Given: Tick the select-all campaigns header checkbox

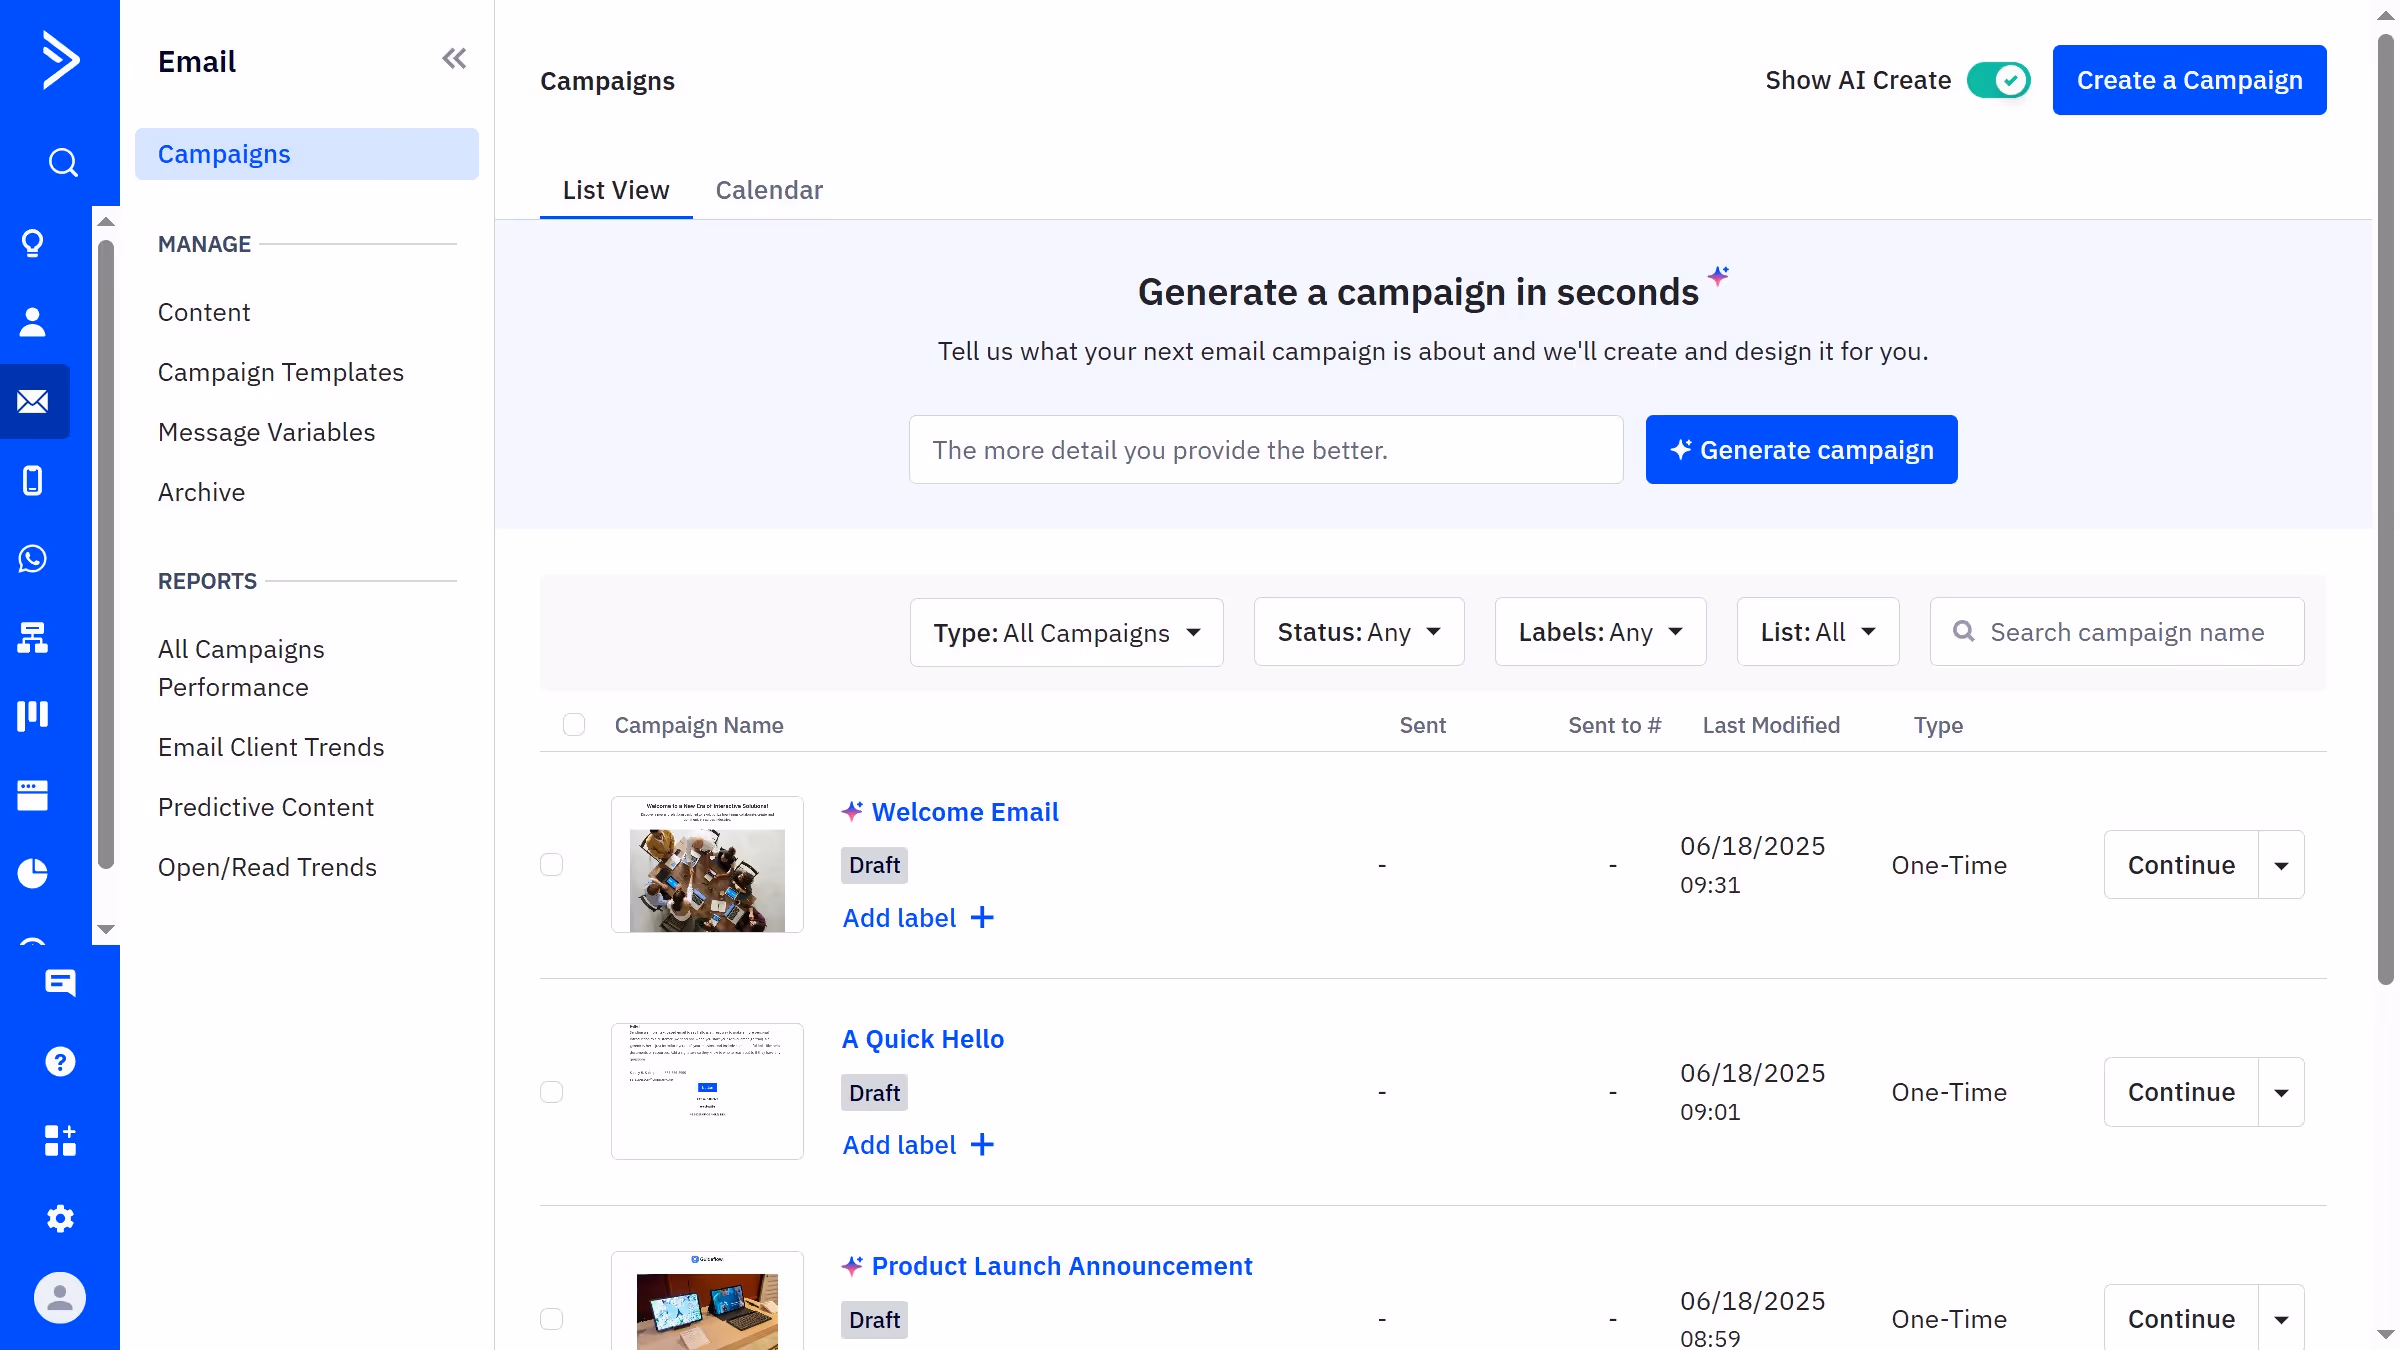Looking at the screenshot, I should 574,725.
